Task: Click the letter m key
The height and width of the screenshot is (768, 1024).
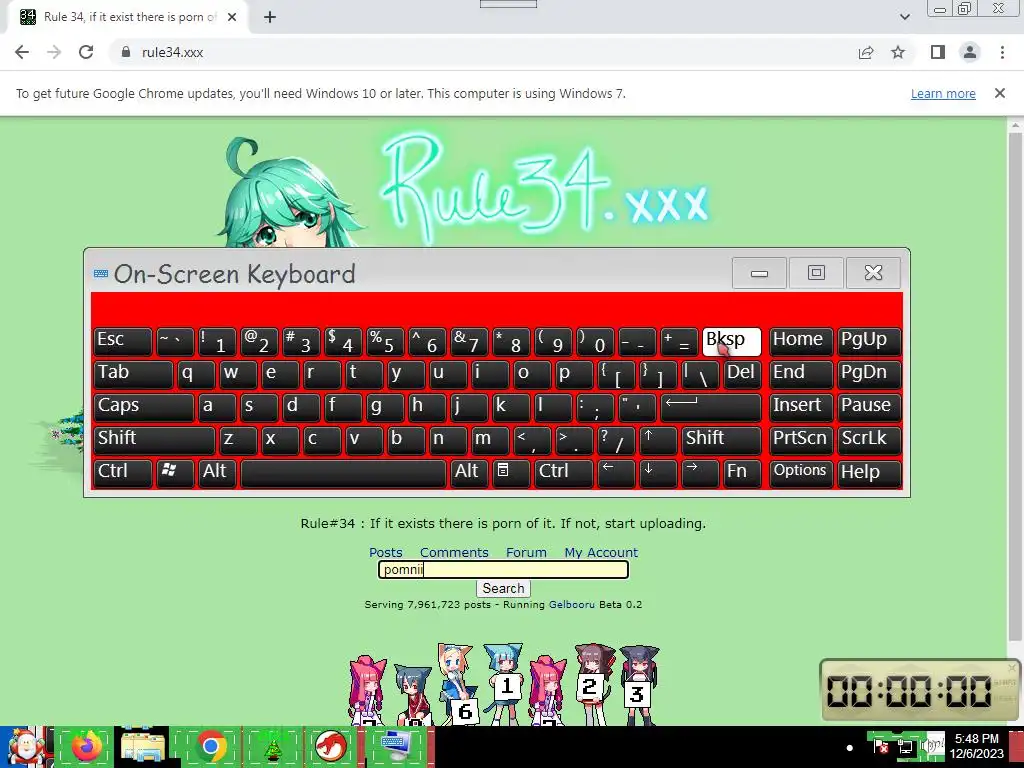Action: (490, 440)
